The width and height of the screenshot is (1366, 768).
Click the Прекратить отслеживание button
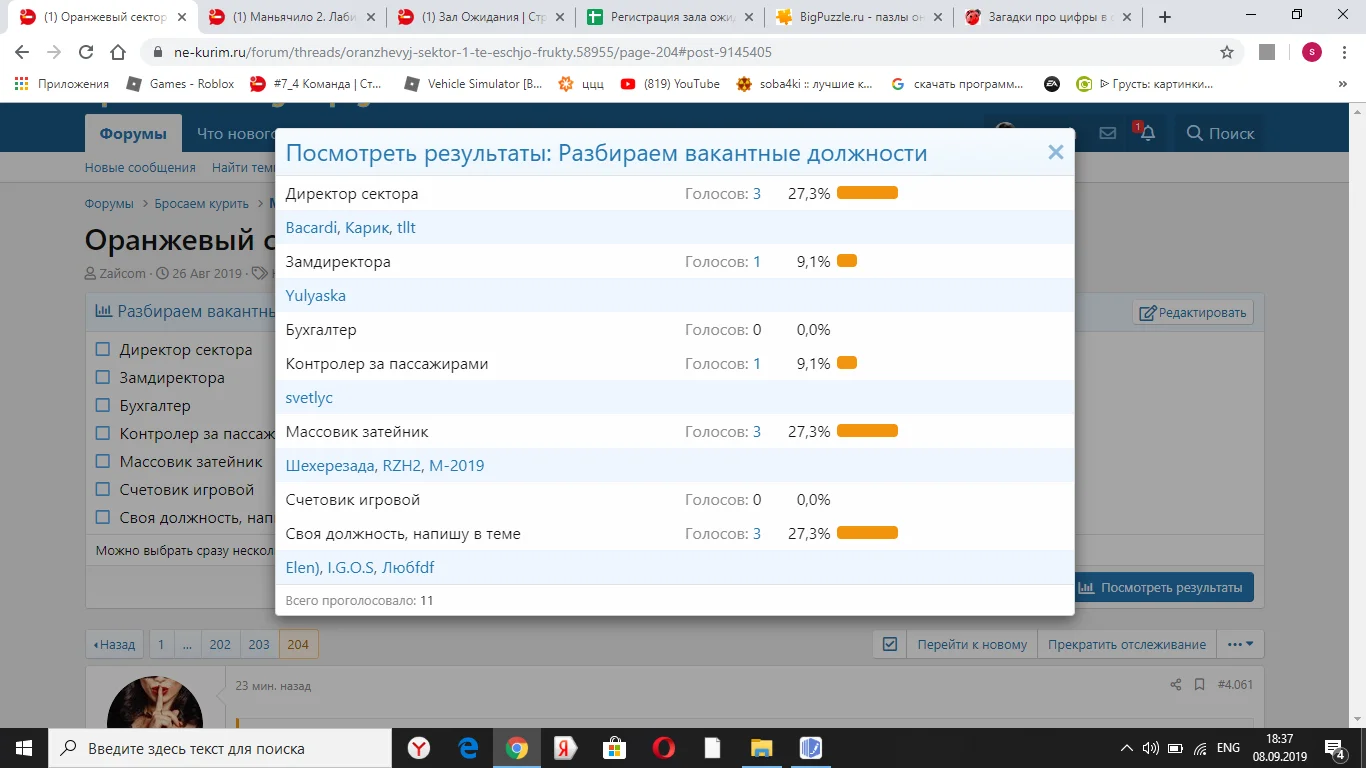tap(1126, 644)
